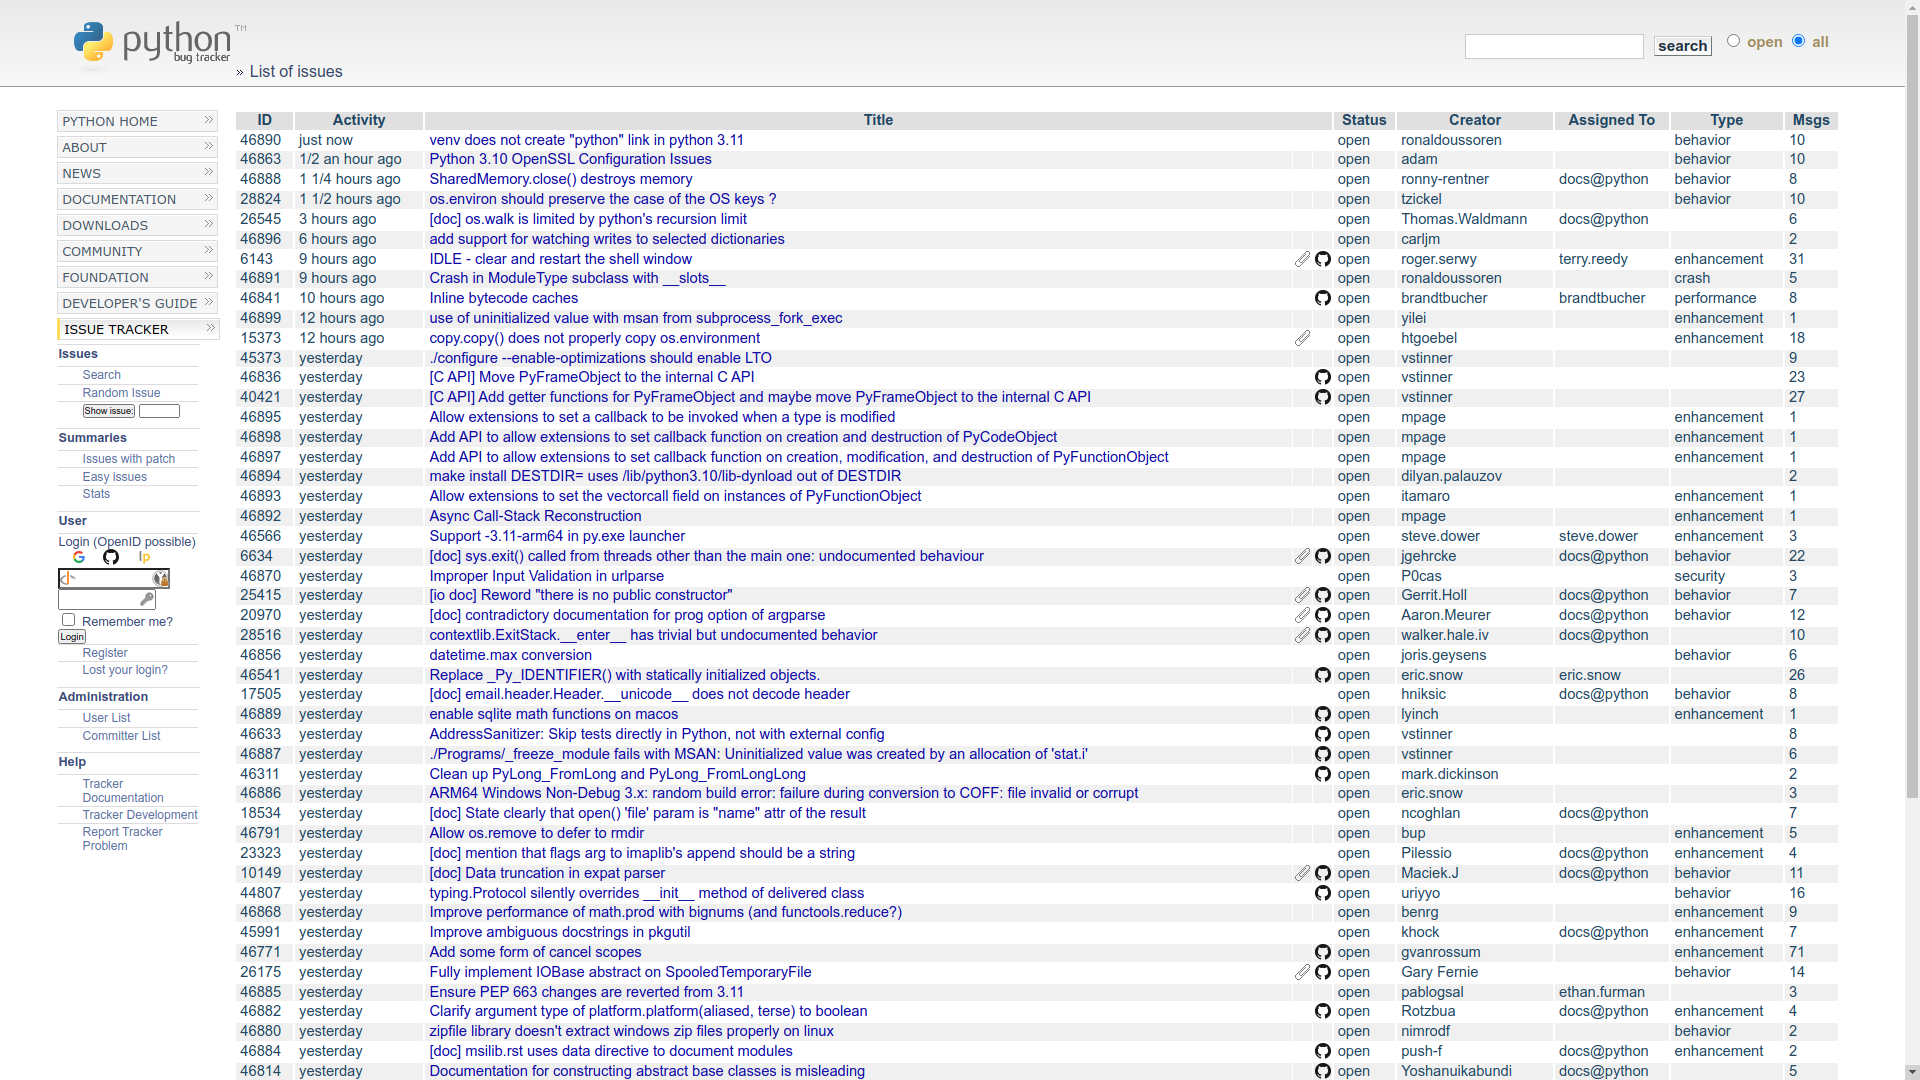Open the DOCUMENTATION menu item
The height and width of the screenshot is (1080, 1920).
pos(138,199)
